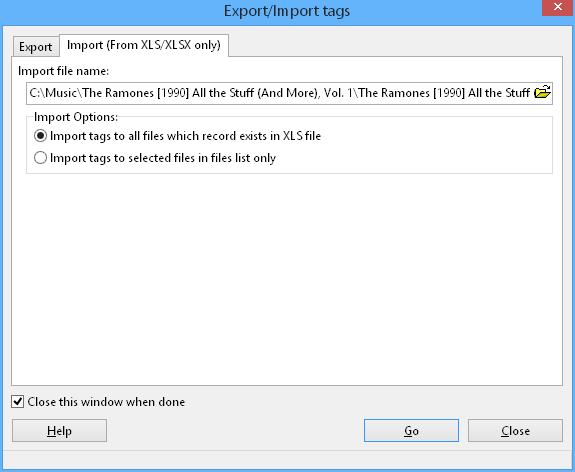Click the Close button at bottom right

coord(515,431)
